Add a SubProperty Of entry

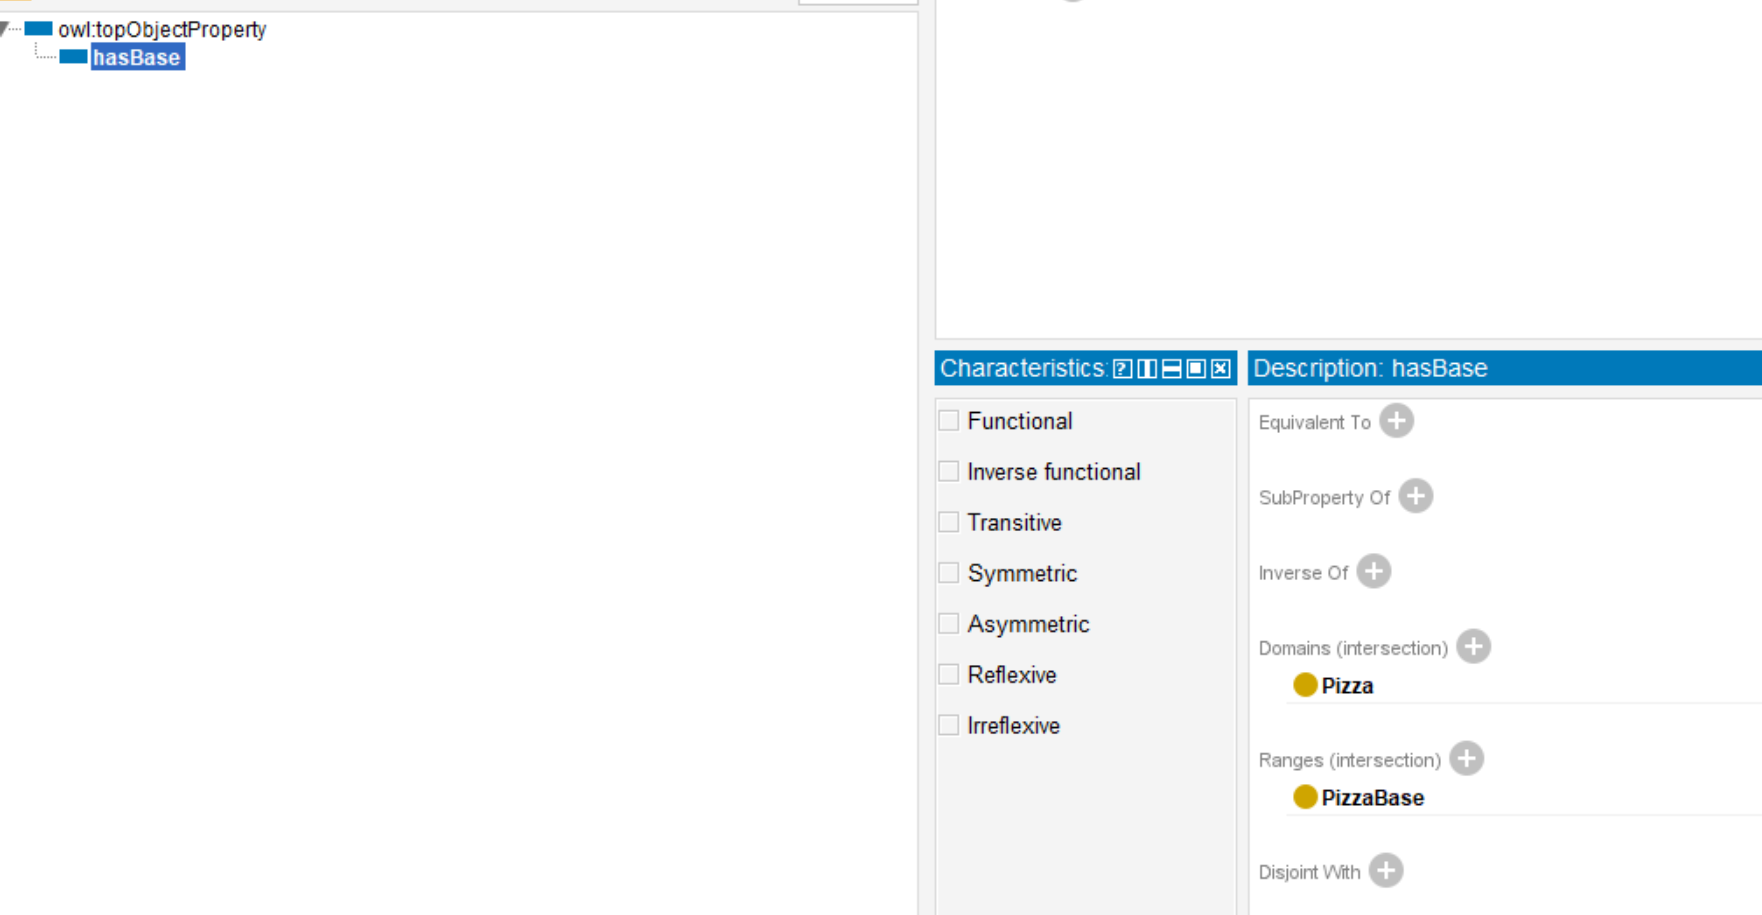1415,496
